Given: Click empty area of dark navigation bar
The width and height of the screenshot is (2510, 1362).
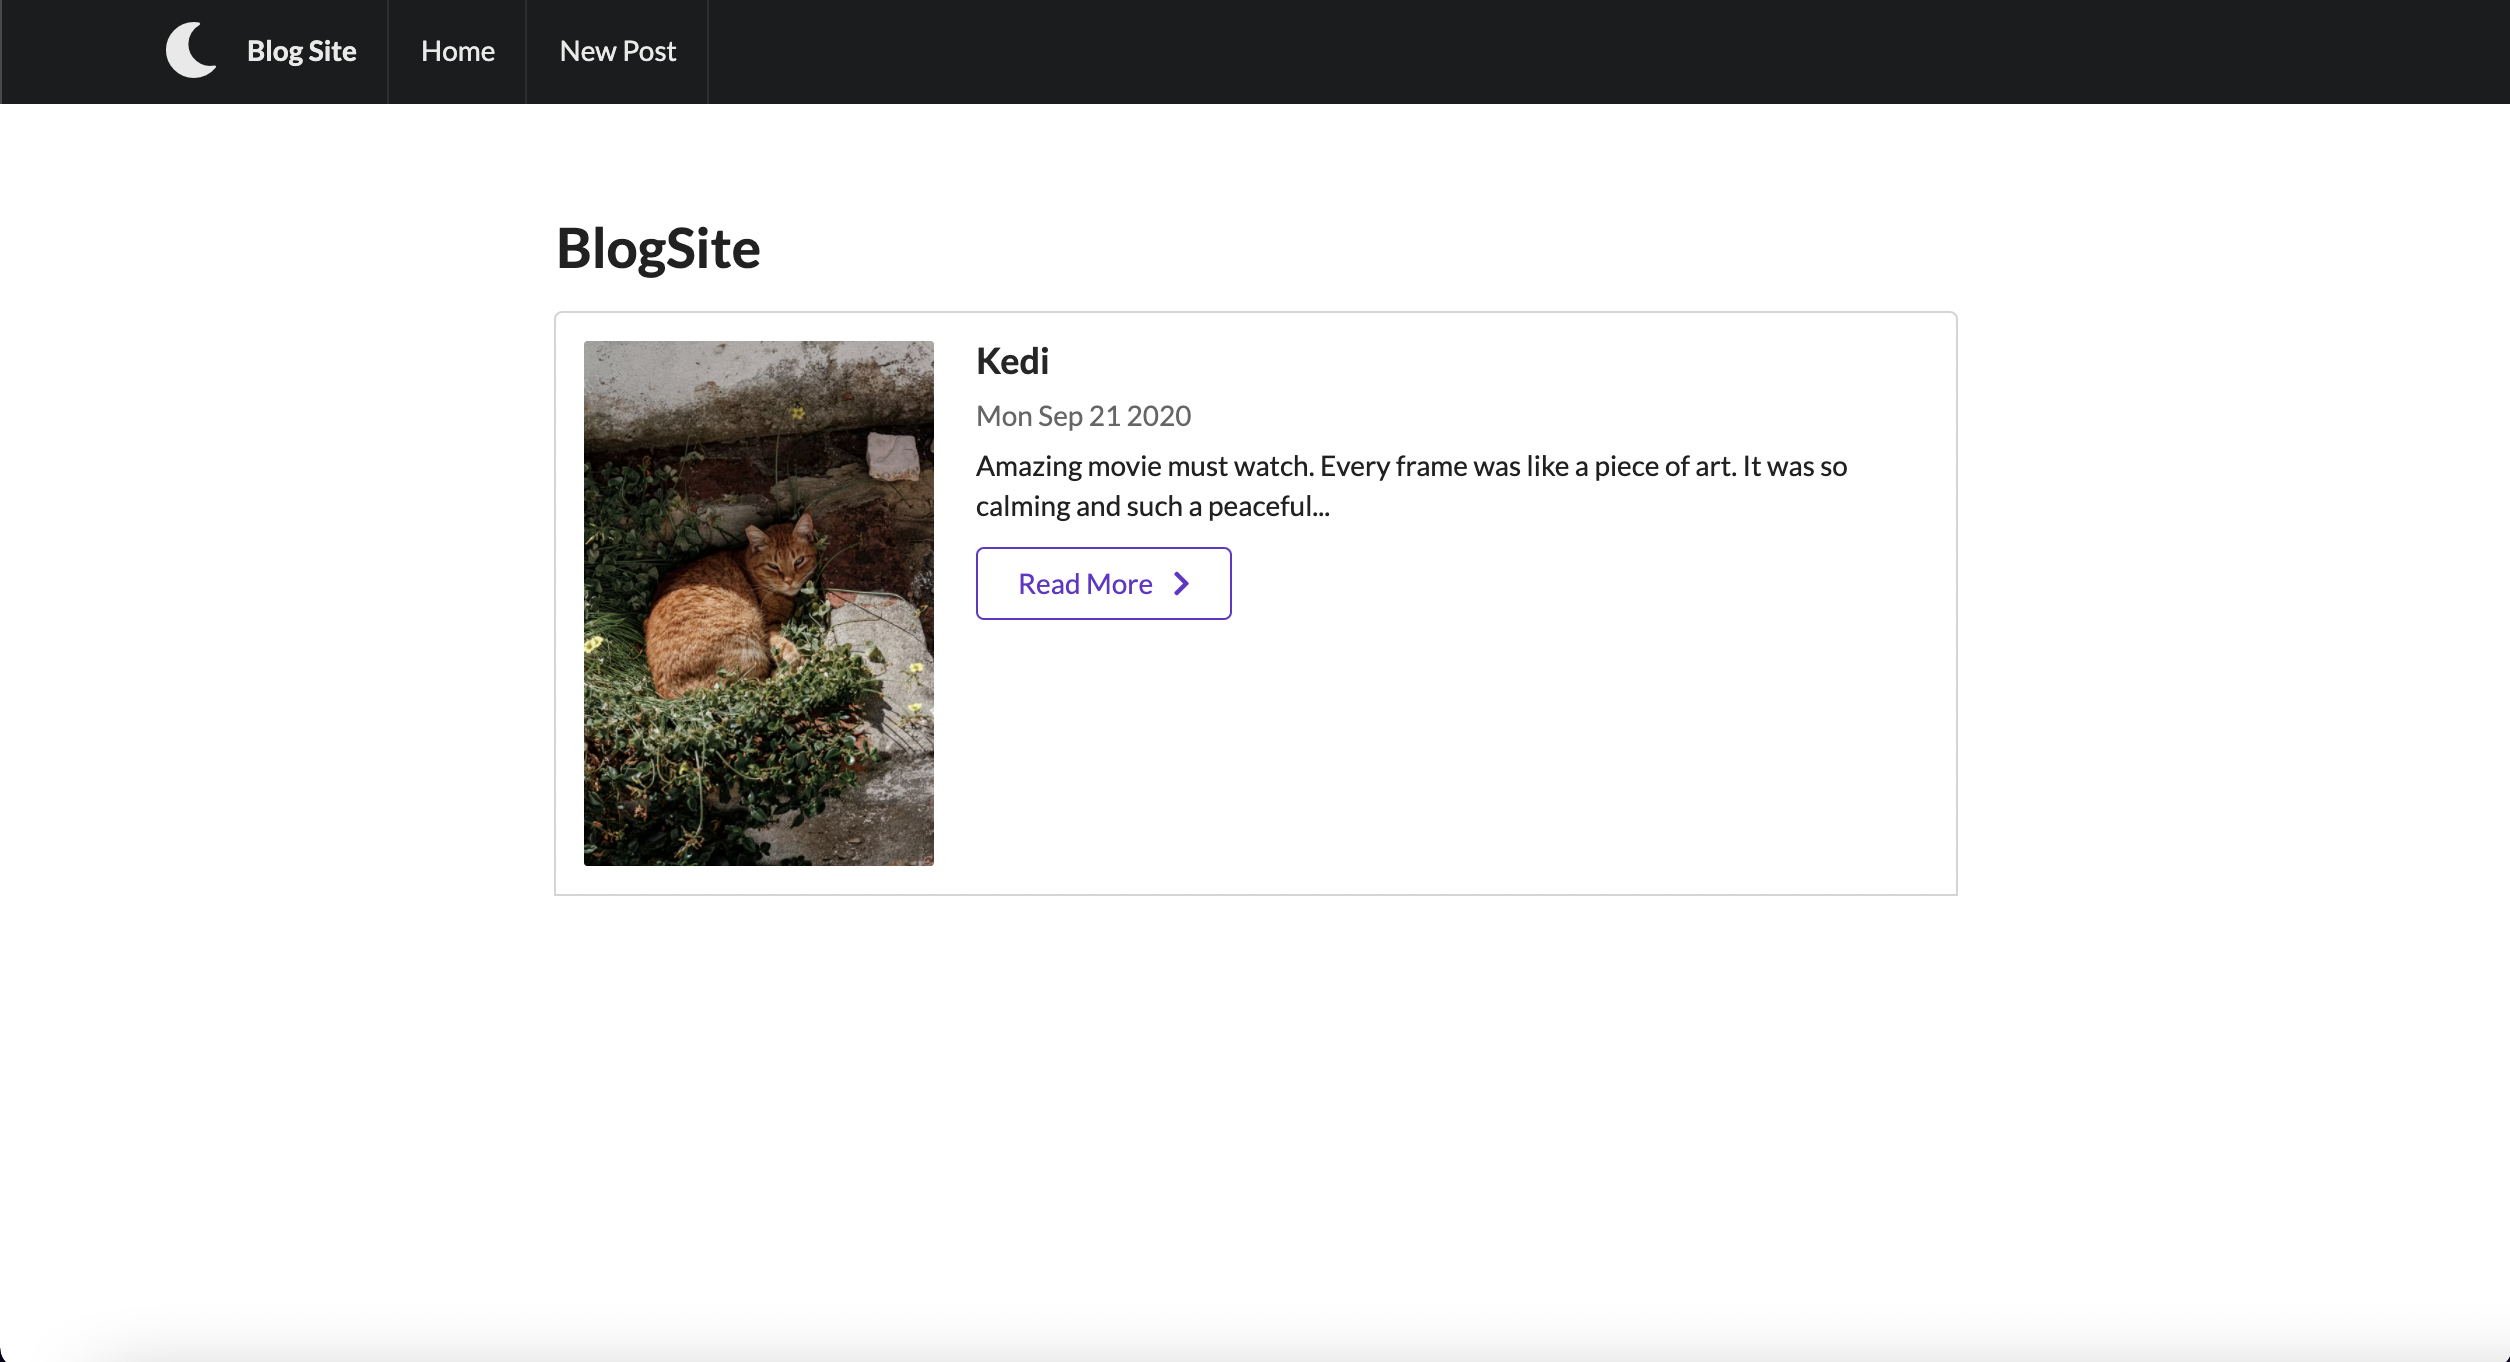Looking at the screenshot, I should point(1600,51).
